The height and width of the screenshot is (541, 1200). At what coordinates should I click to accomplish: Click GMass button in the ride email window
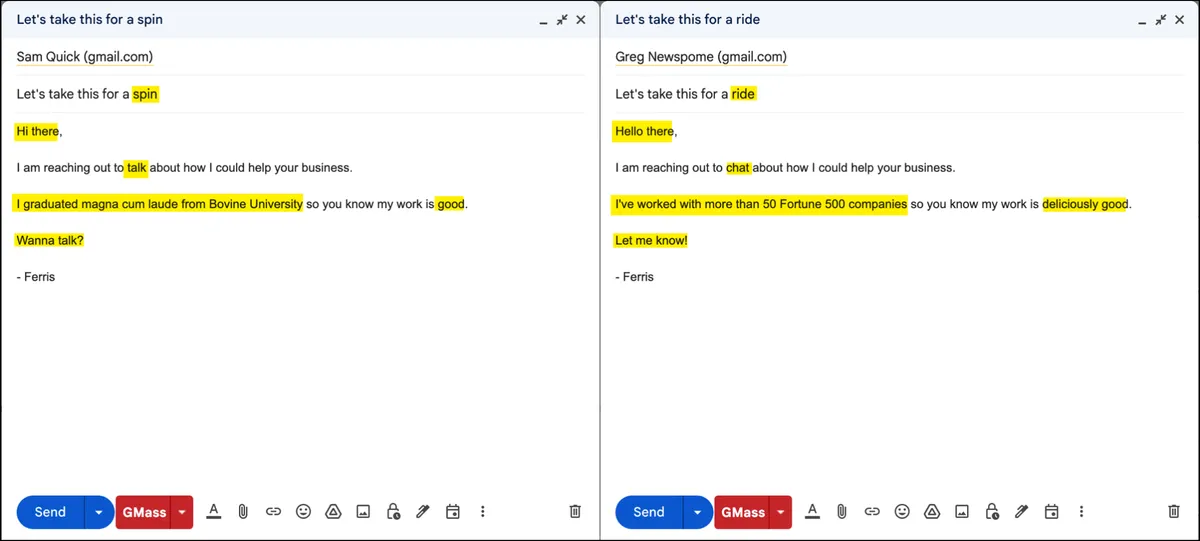(x=742, y=512)
